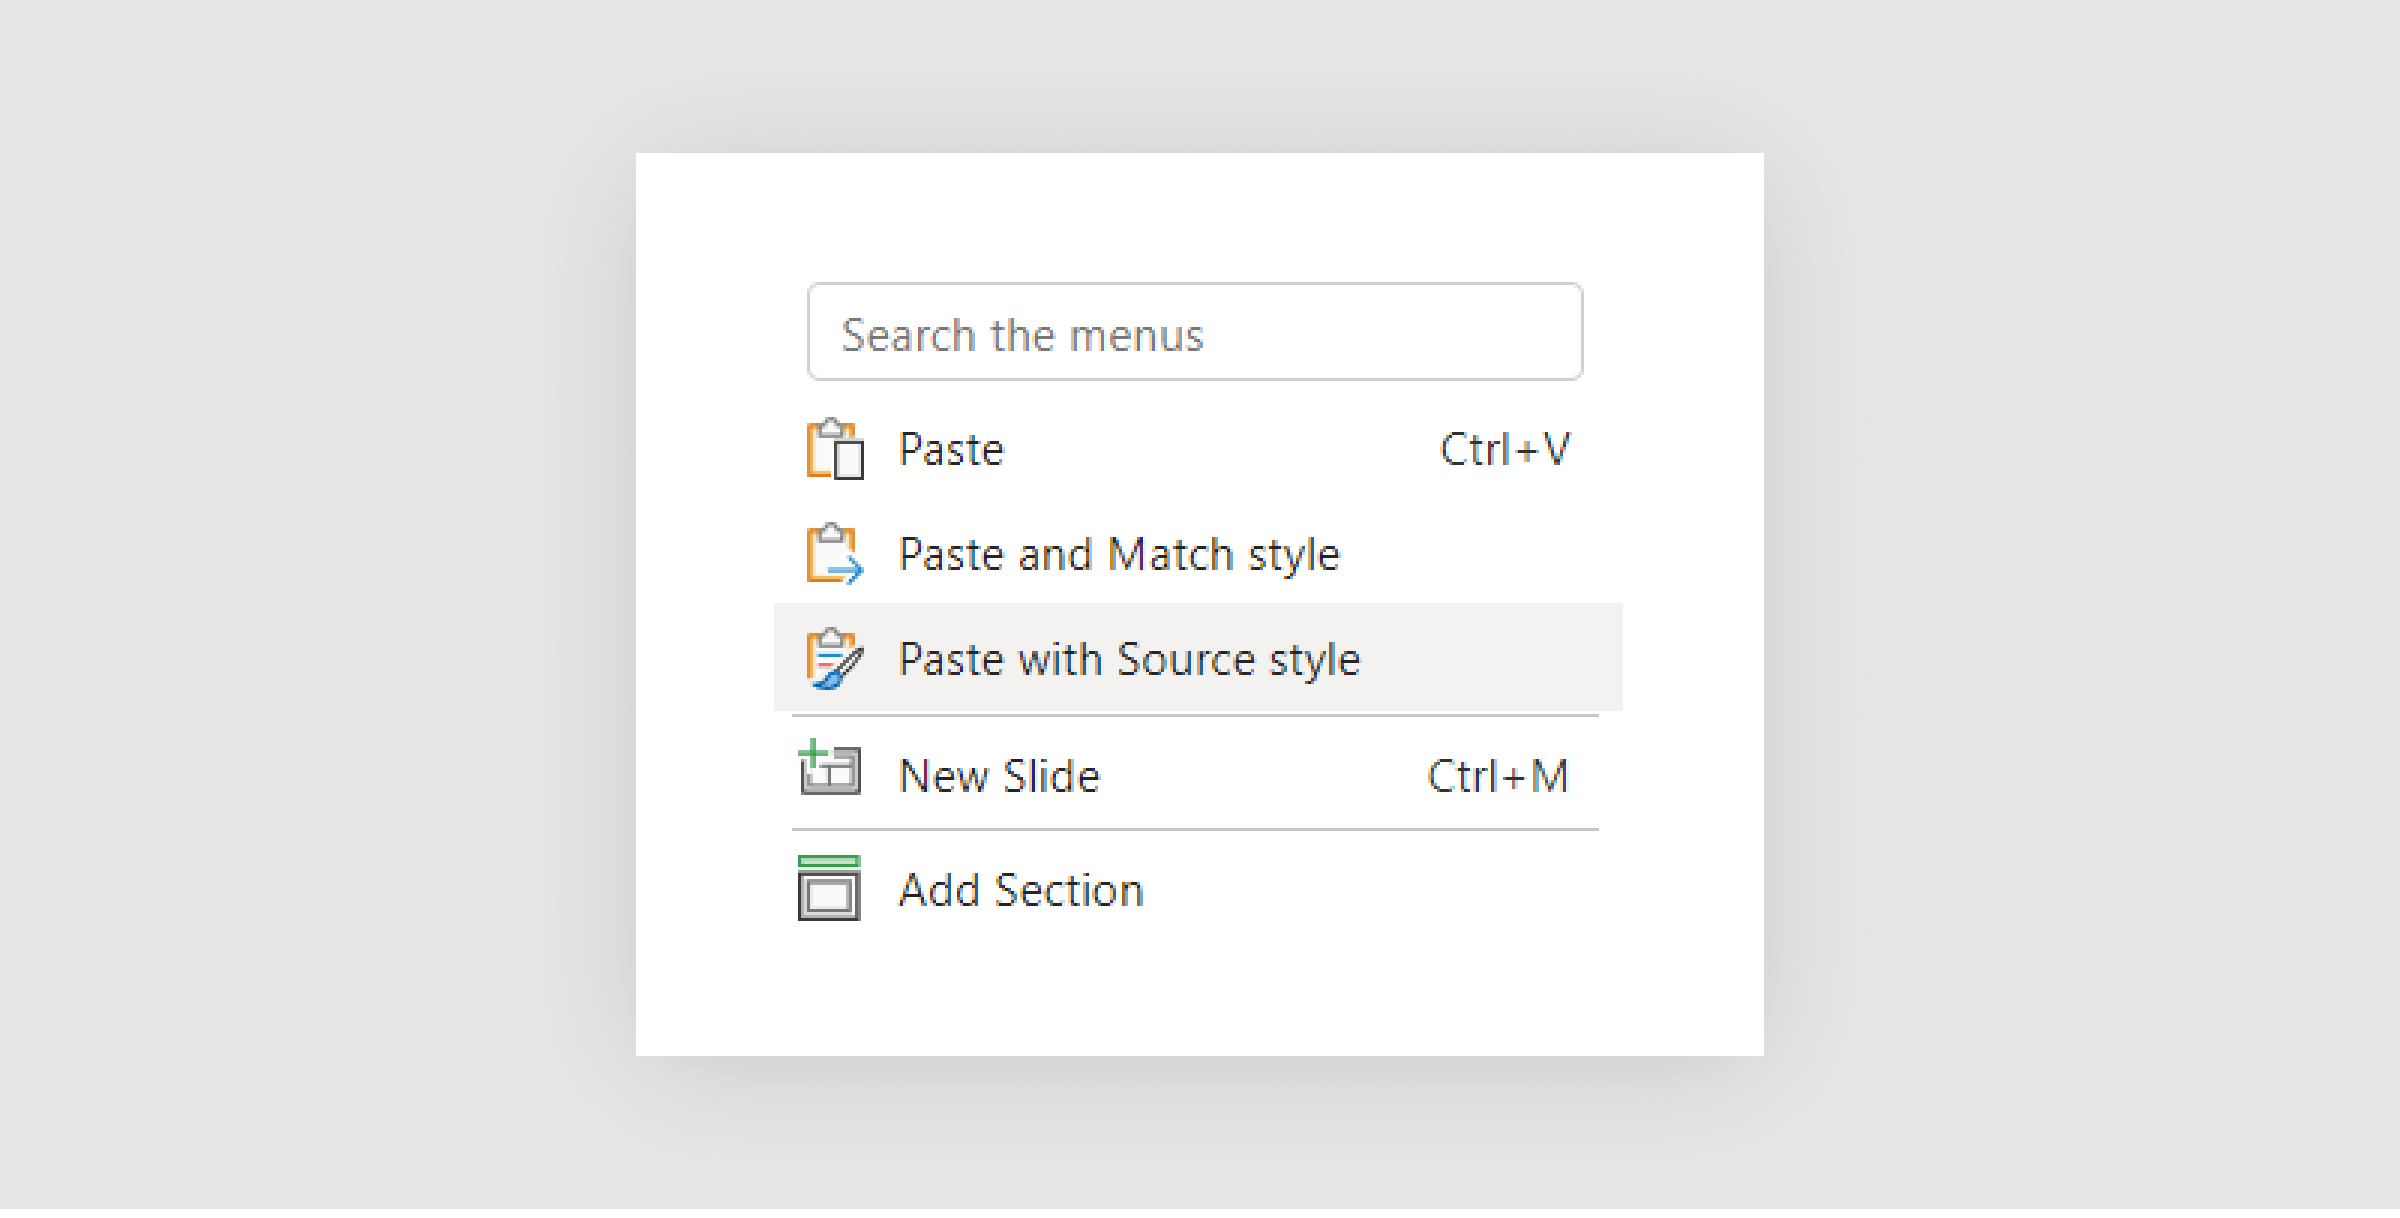The height and width of the screenshot is (1218, 2400).
Task: Click the Ctrl+V shortcut hint beside Paste
Action: point(1505,450)
